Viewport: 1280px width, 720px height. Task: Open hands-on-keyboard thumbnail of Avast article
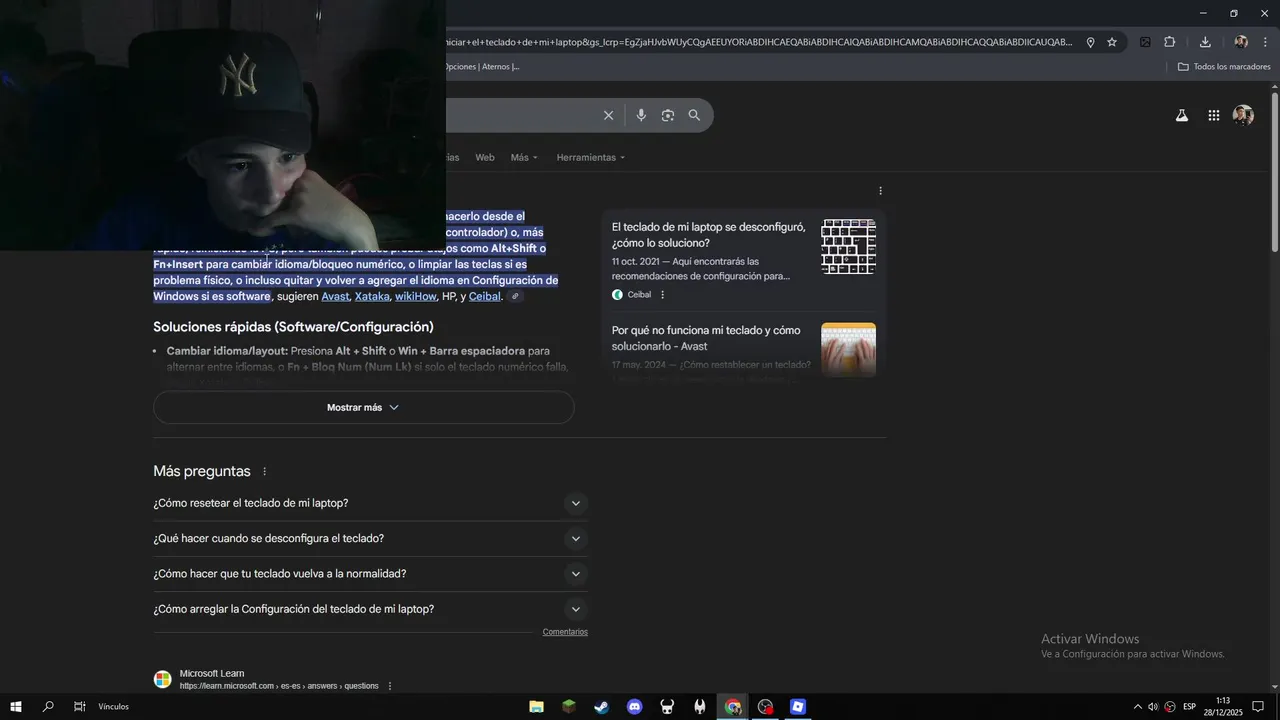848,349
